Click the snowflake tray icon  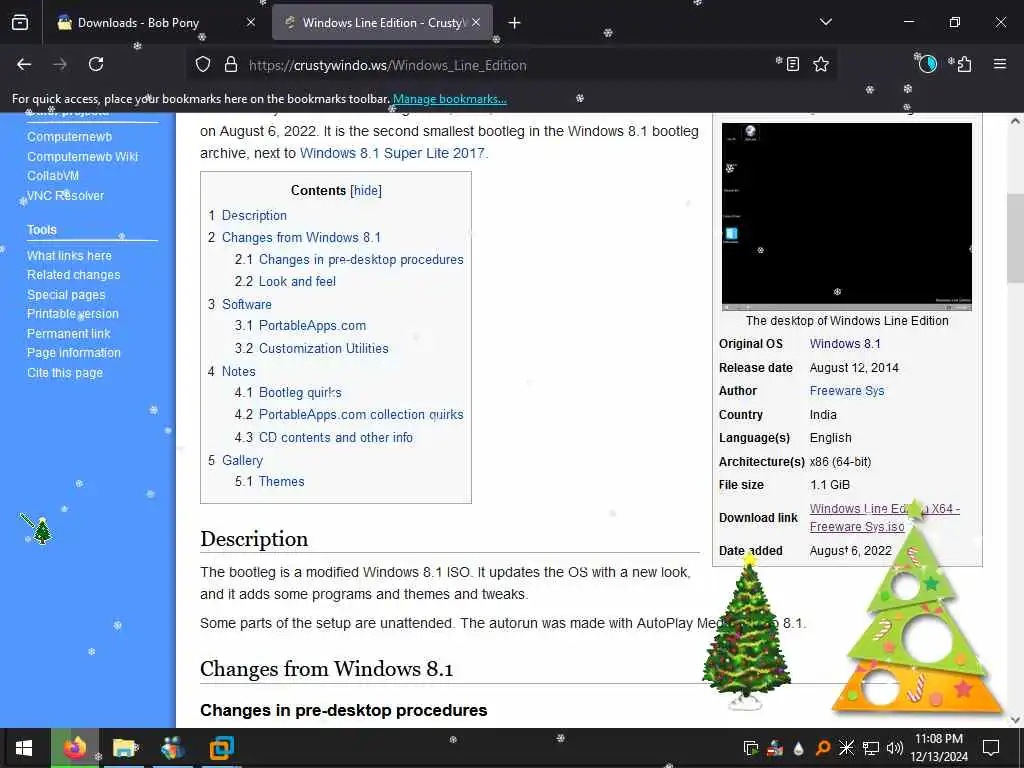point(846,748)
